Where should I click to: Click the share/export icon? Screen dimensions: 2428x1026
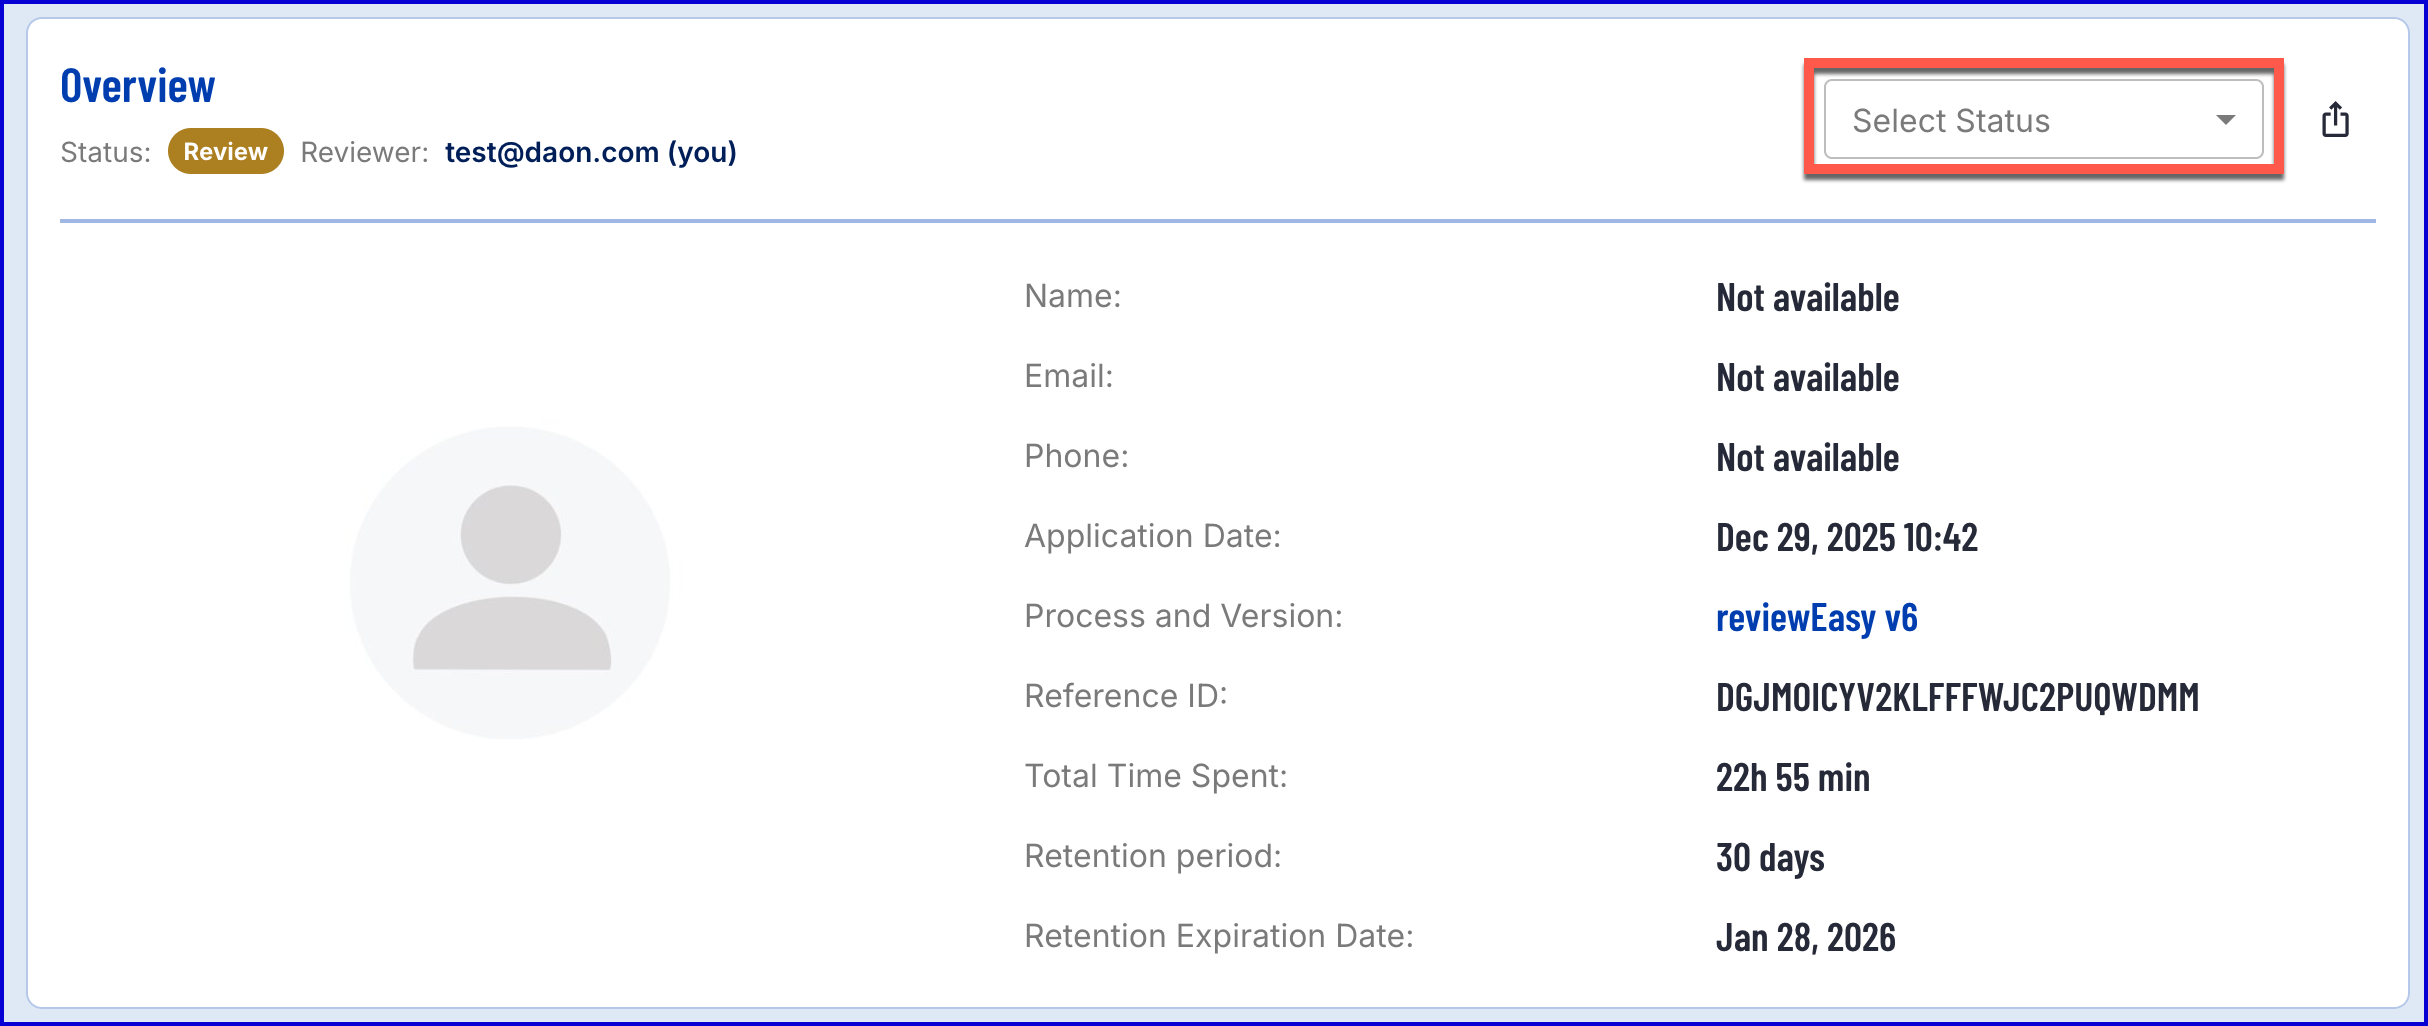coord(2335,120)
